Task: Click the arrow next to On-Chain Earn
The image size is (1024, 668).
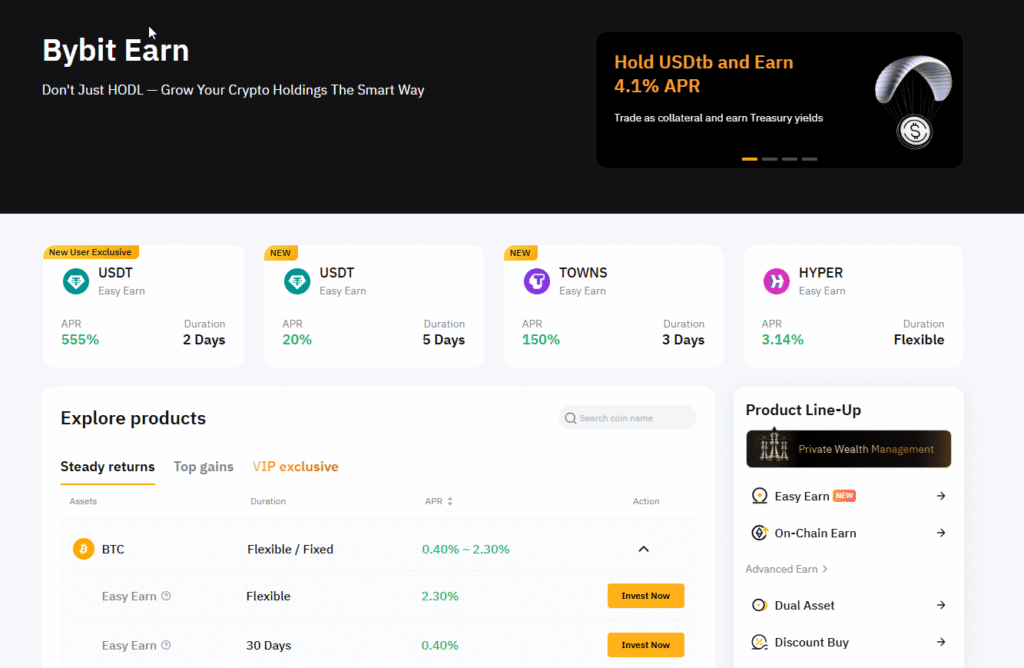Action: (941, 533)
